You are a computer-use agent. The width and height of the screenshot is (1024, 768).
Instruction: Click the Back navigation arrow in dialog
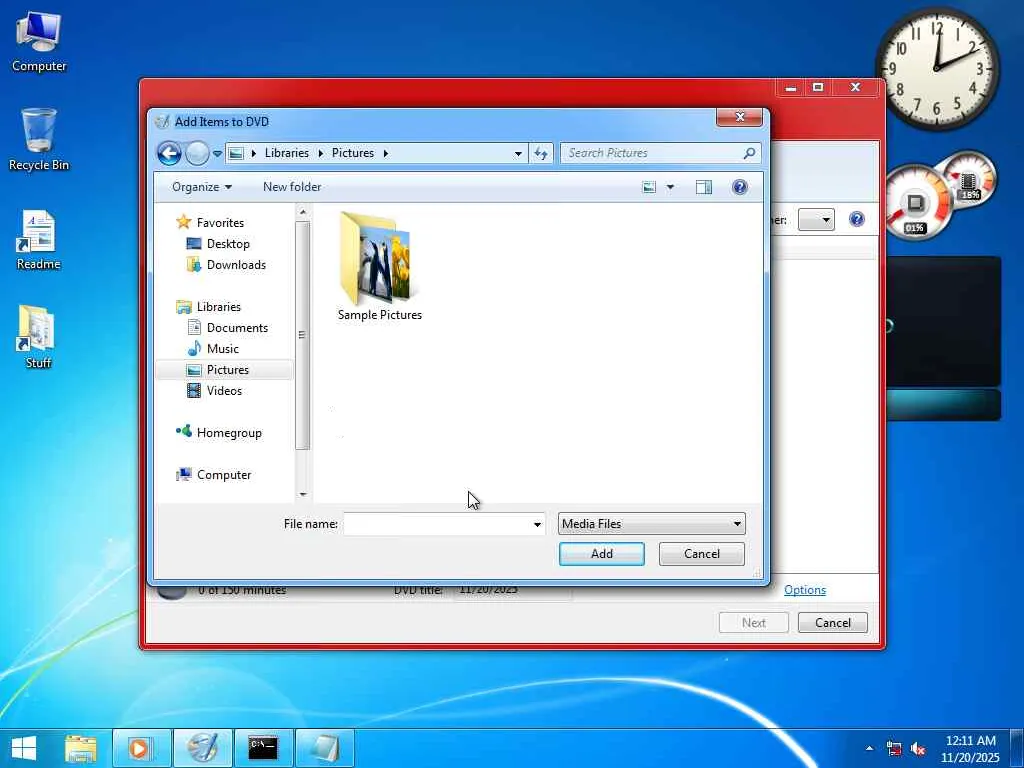[169, 153]
